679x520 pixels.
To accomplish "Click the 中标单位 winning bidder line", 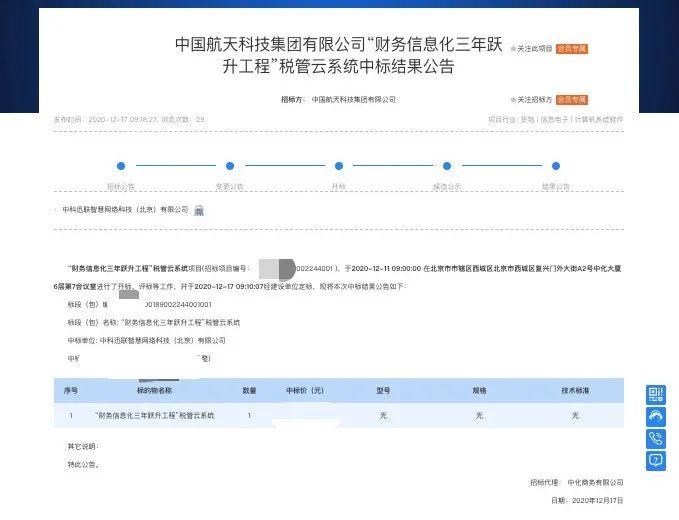I will [x=146, y=341].
